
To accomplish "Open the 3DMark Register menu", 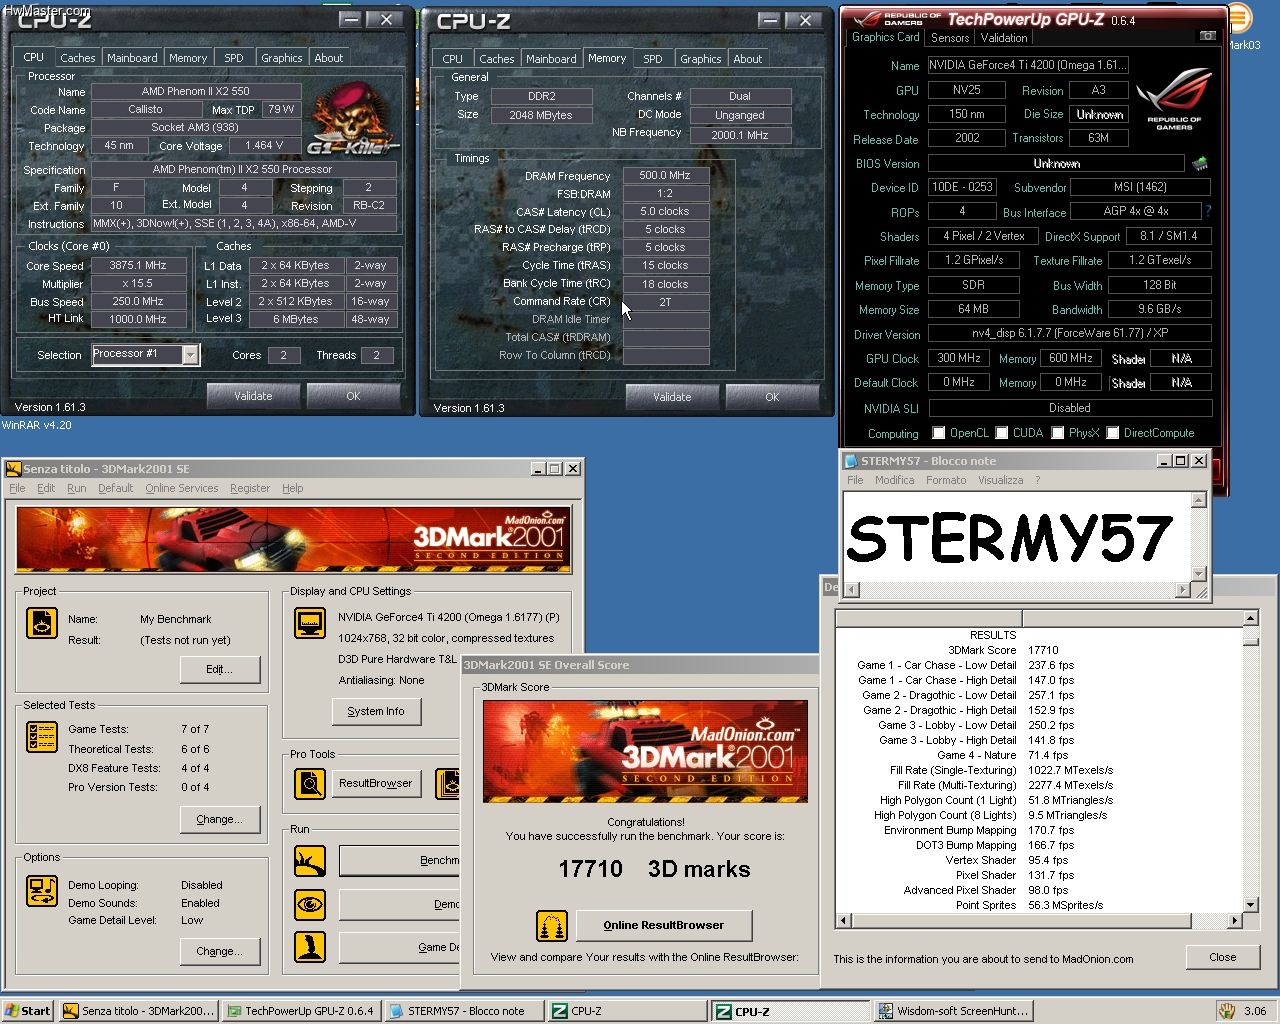I will [249, 488].
